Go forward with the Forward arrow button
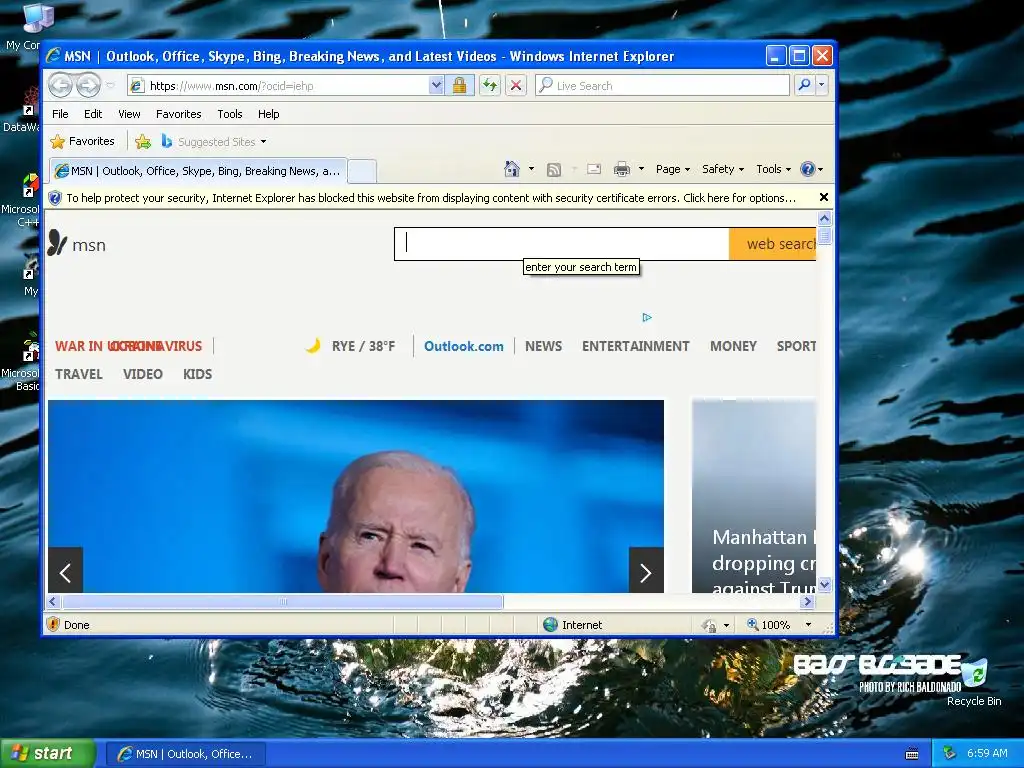The height and width of the screenshot is (768, 1024). click(88, 86)
